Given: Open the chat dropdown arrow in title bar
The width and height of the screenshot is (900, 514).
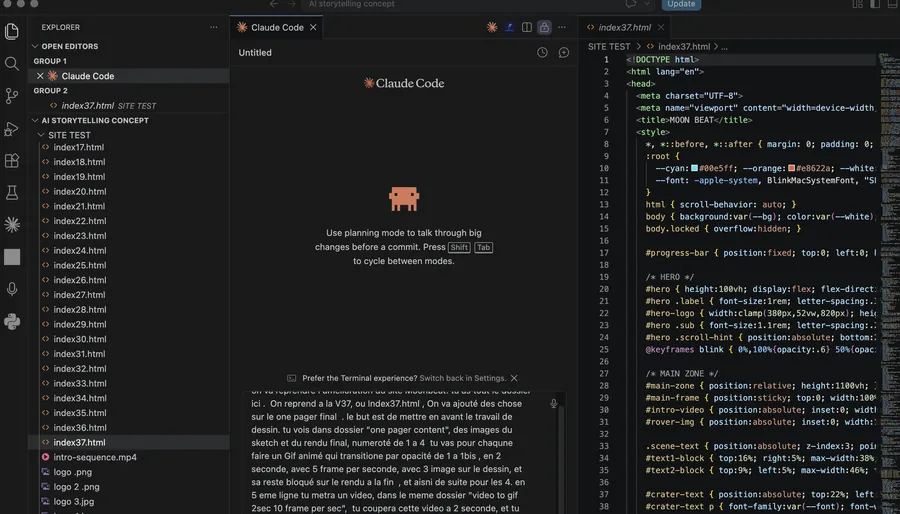Looking at the screenshot, I should point(647,4).
